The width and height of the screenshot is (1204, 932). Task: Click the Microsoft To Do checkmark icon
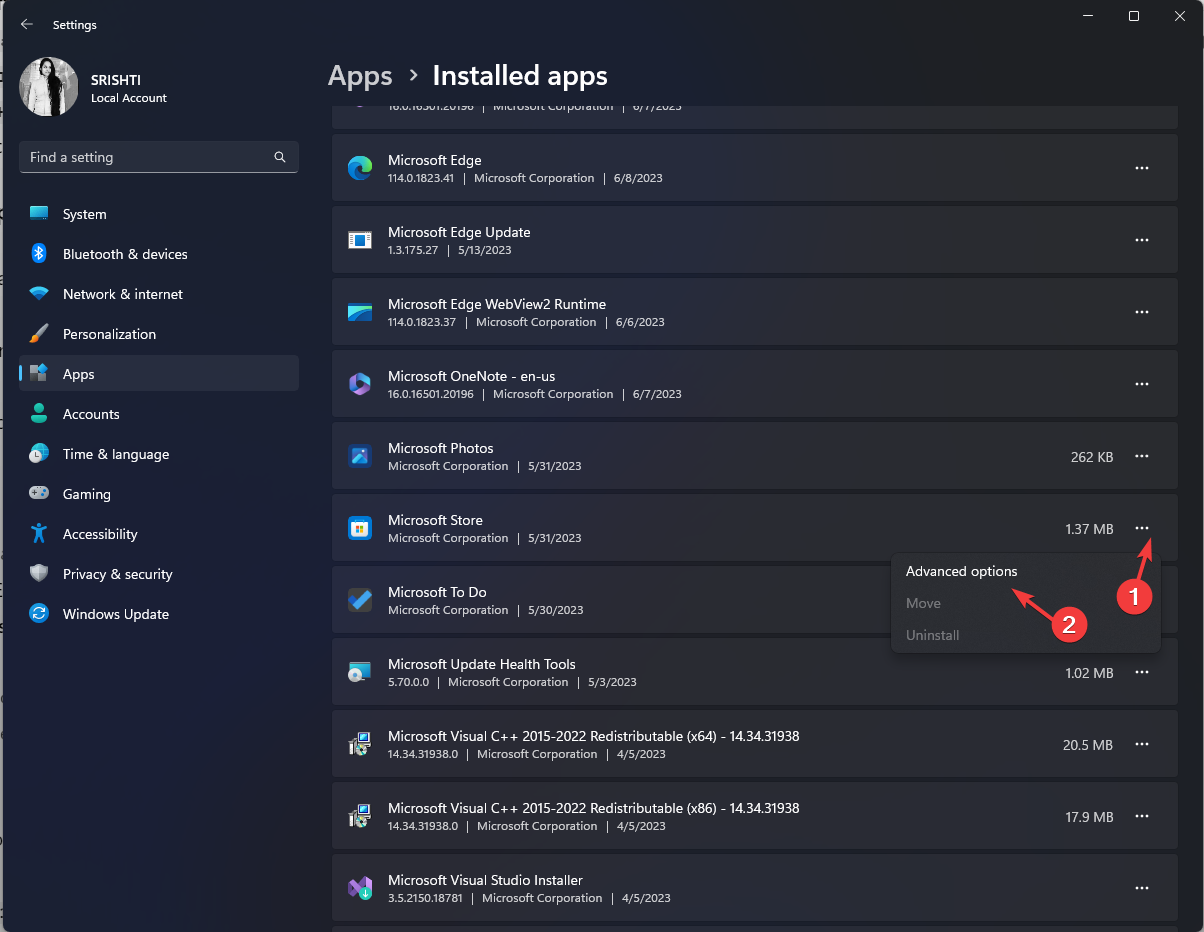(360, 600)
